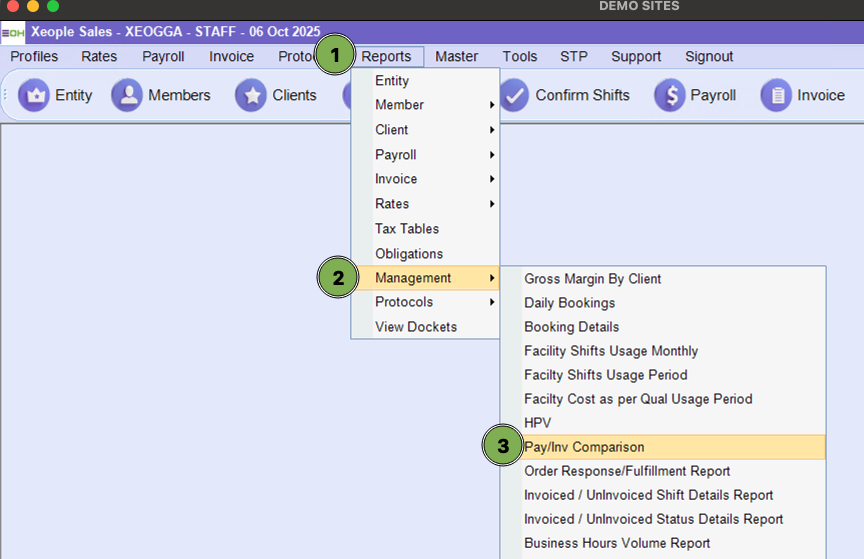The width and height of the screenshot is (864, 559).
Task: Choose Gross Margin By Client report
Action: tap(592, 279)
